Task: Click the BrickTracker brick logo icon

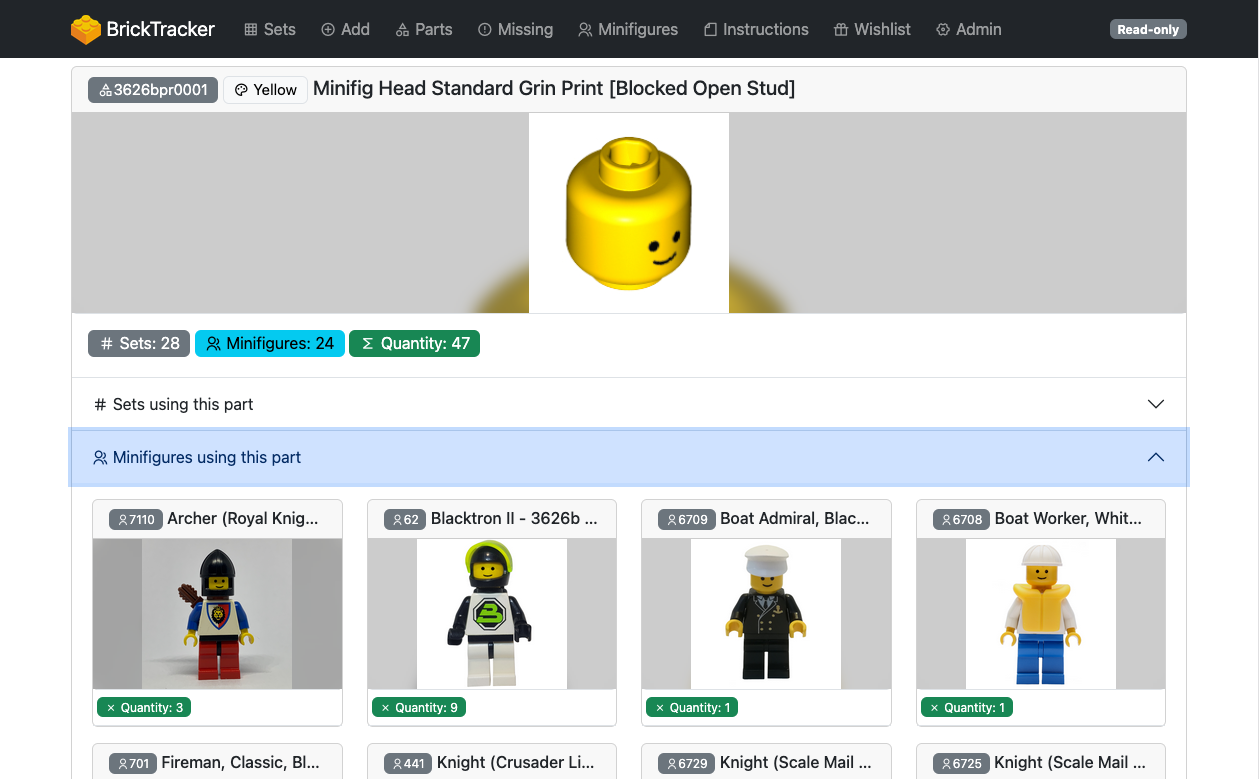Action: pos(86,29)
